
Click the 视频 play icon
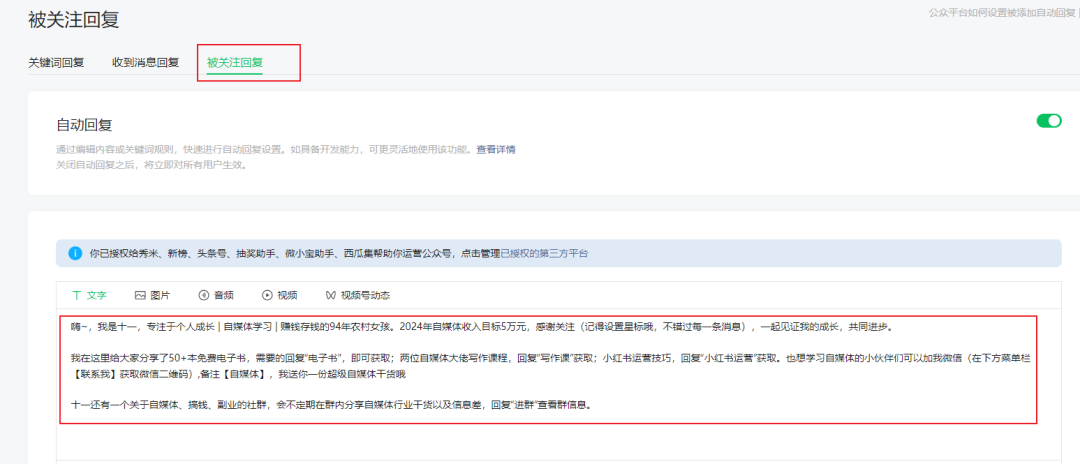click(x=267, y=295)
